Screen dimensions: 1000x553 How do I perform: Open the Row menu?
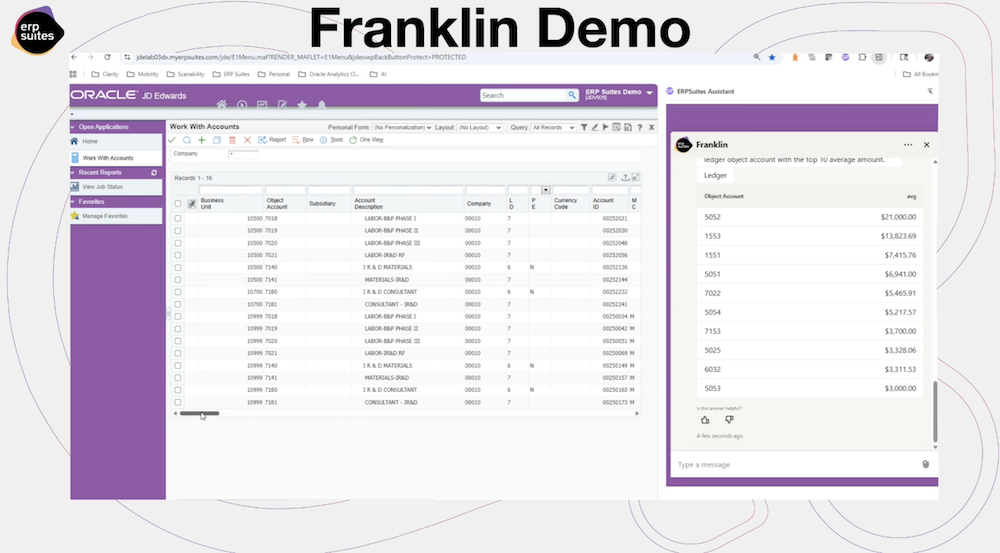[303, 140]
